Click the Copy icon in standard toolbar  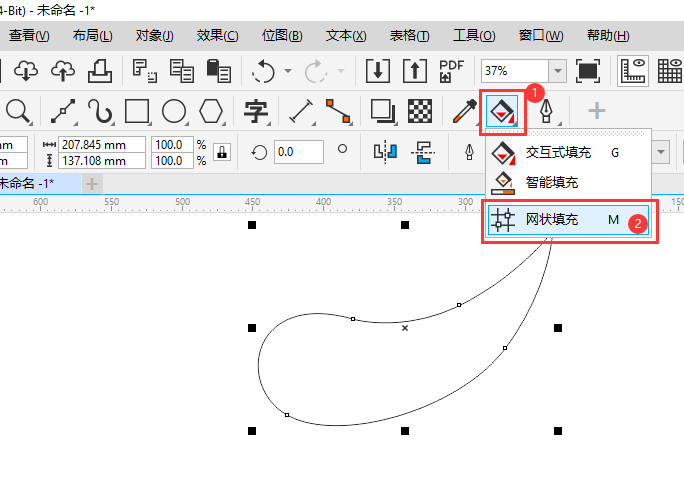coord(181,71)
